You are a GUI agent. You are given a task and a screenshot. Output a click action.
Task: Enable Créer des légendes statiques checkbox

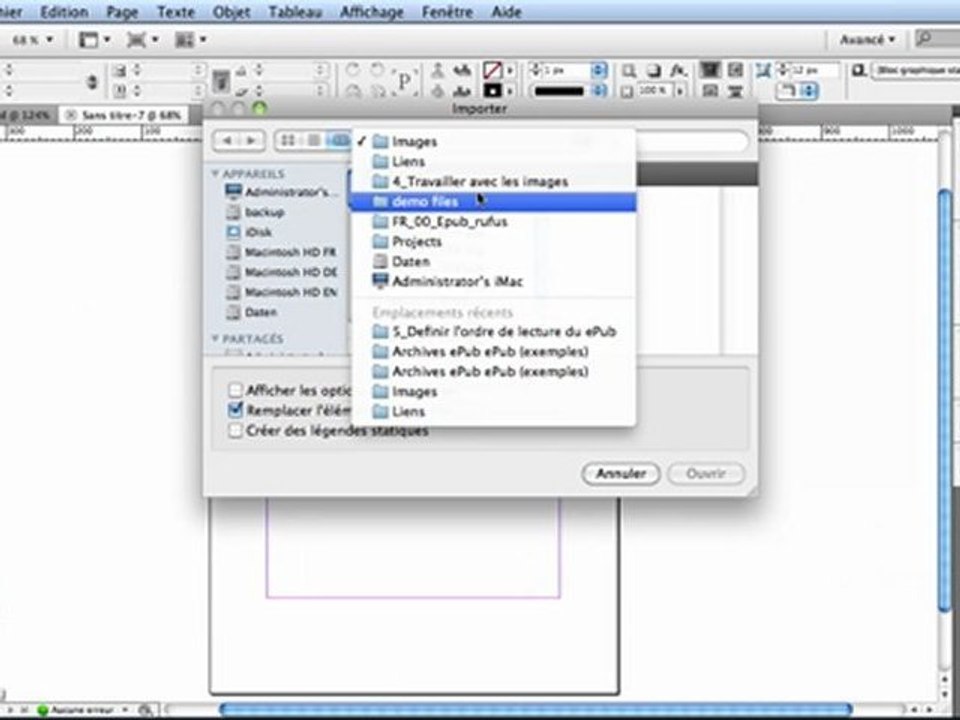pos(235,430)
